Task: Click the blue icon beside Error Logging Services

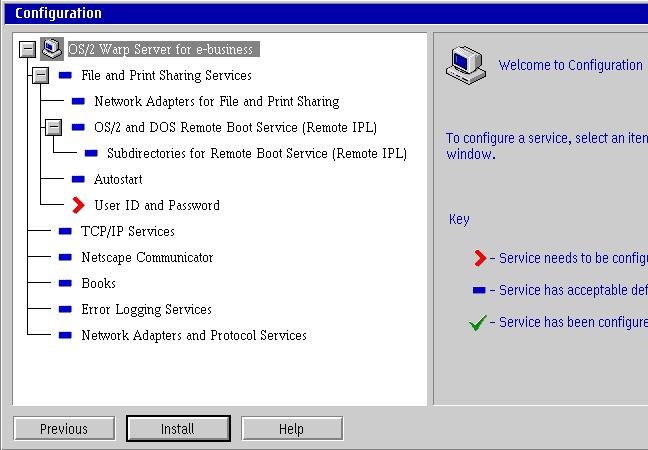Action: (65, 309)
